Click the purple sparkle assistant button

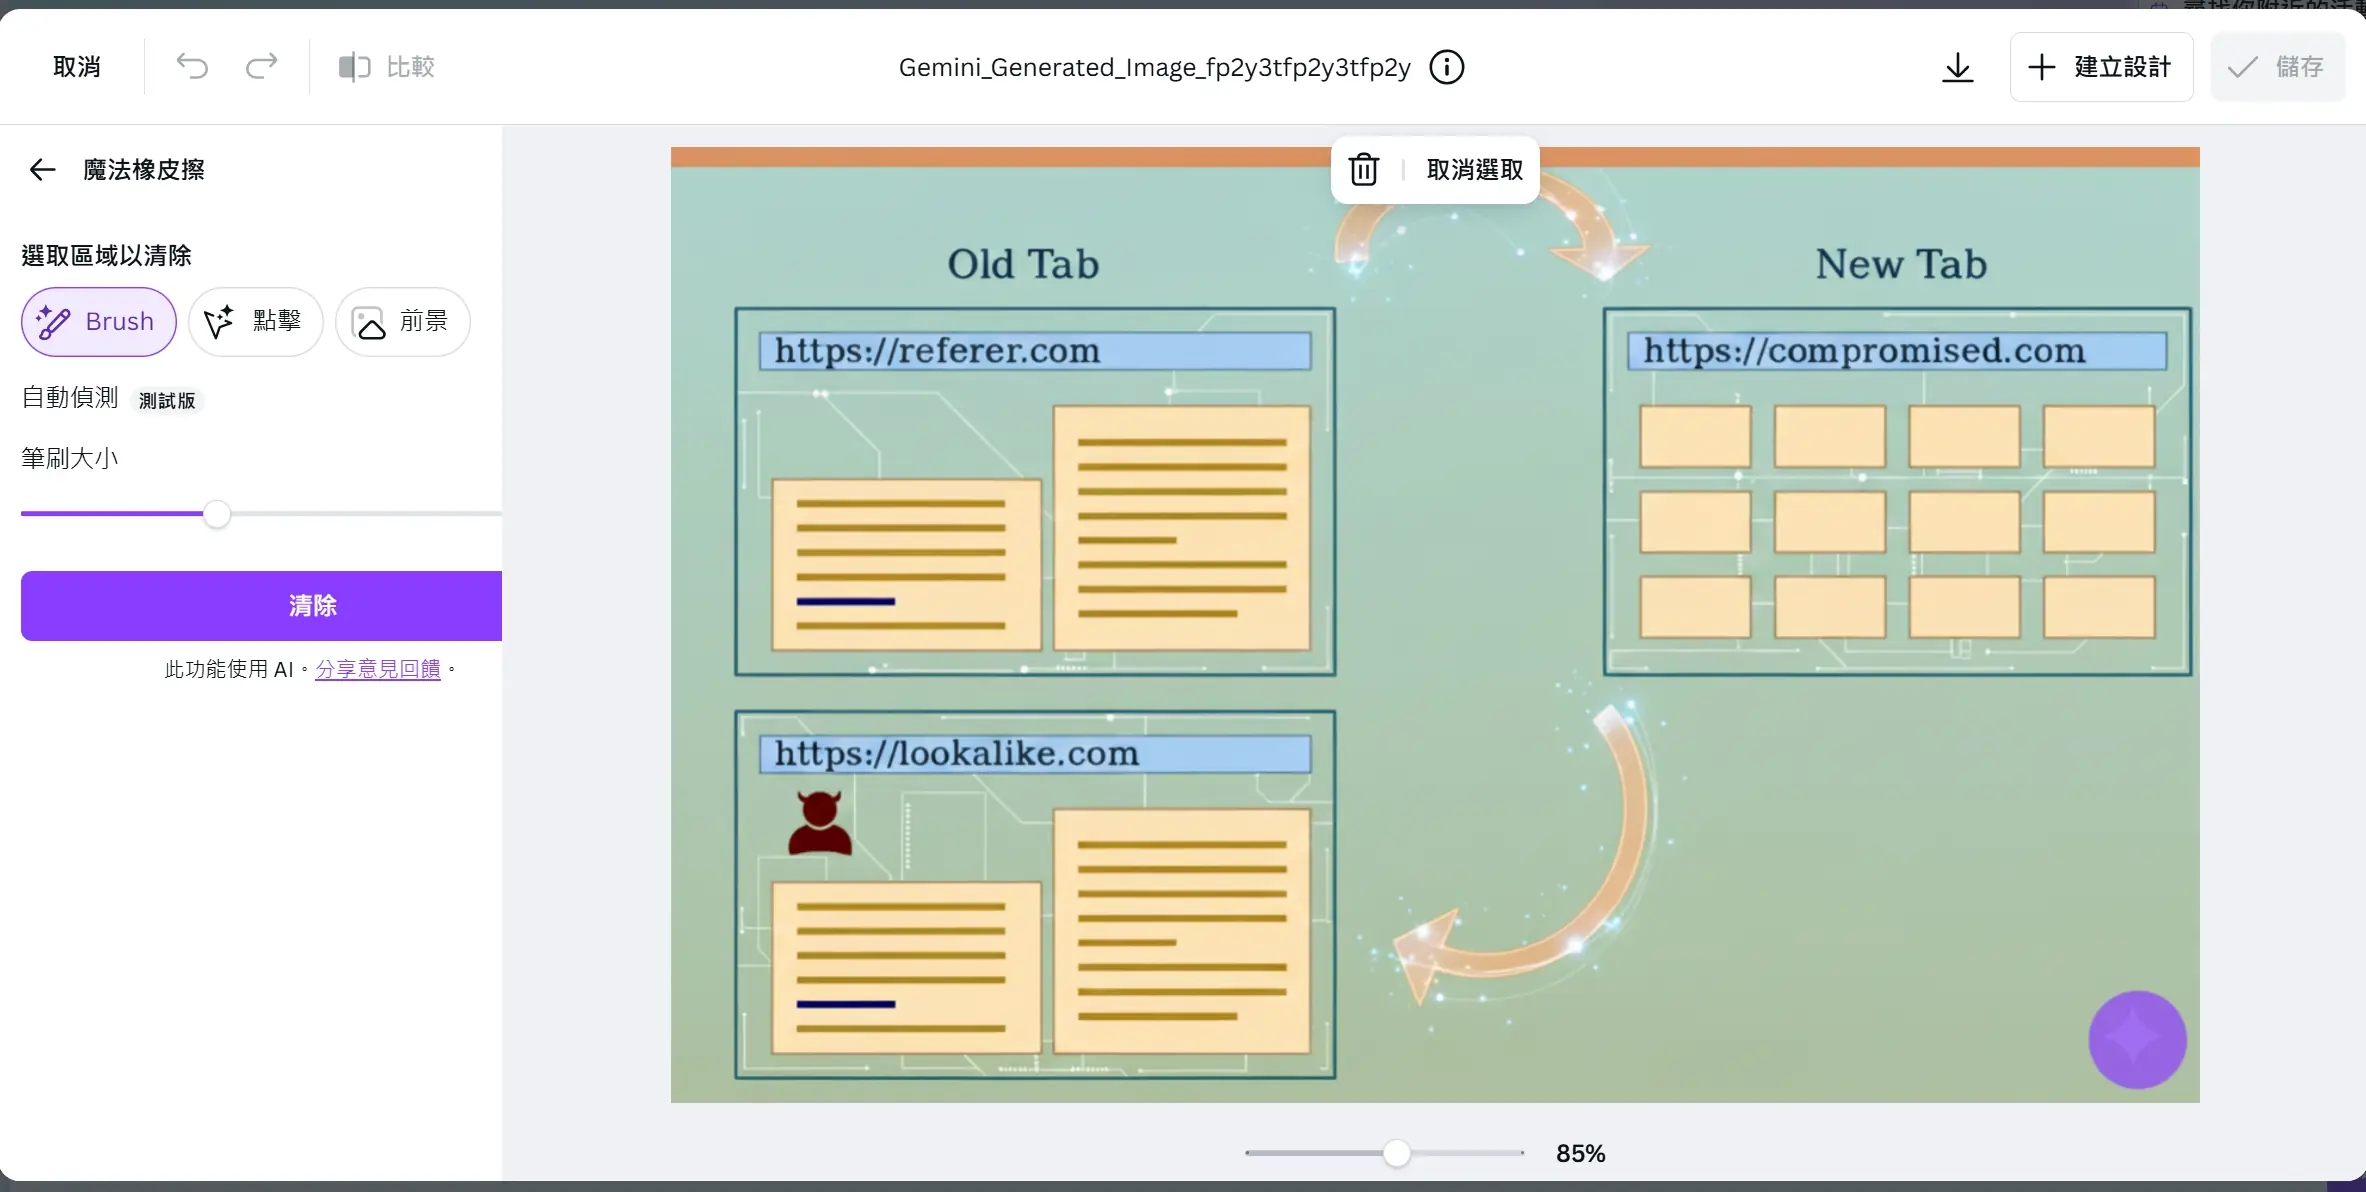tap(2137, 1039)
